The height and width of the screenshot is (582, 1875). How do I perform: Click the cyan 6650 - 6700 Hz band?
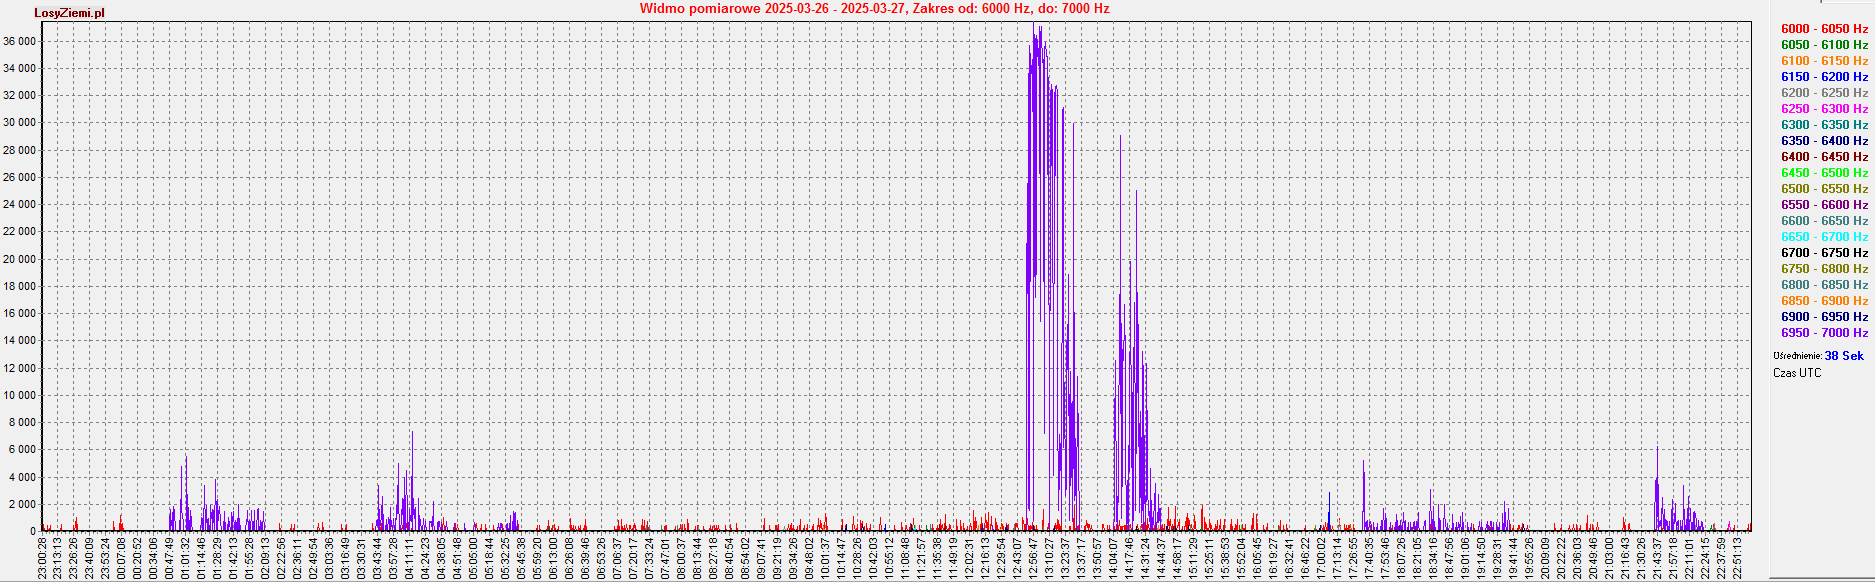[x=1824, y=237]
